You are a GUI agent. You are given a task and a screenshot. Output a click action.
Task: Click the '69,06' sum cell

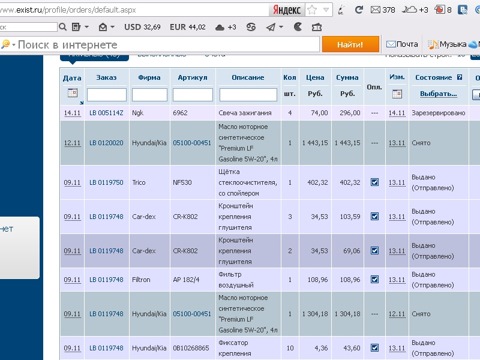352,250
